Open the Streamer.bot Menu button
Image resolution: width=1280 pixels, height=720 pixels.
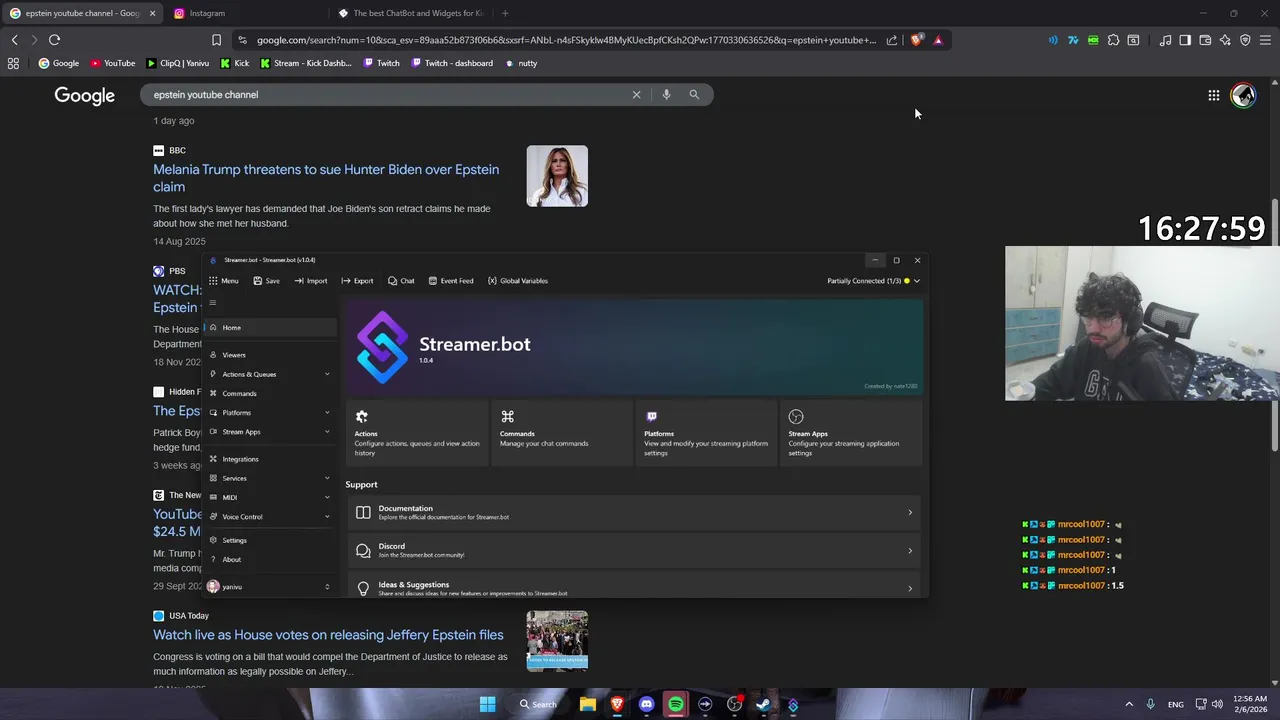(x=224, y=281)
